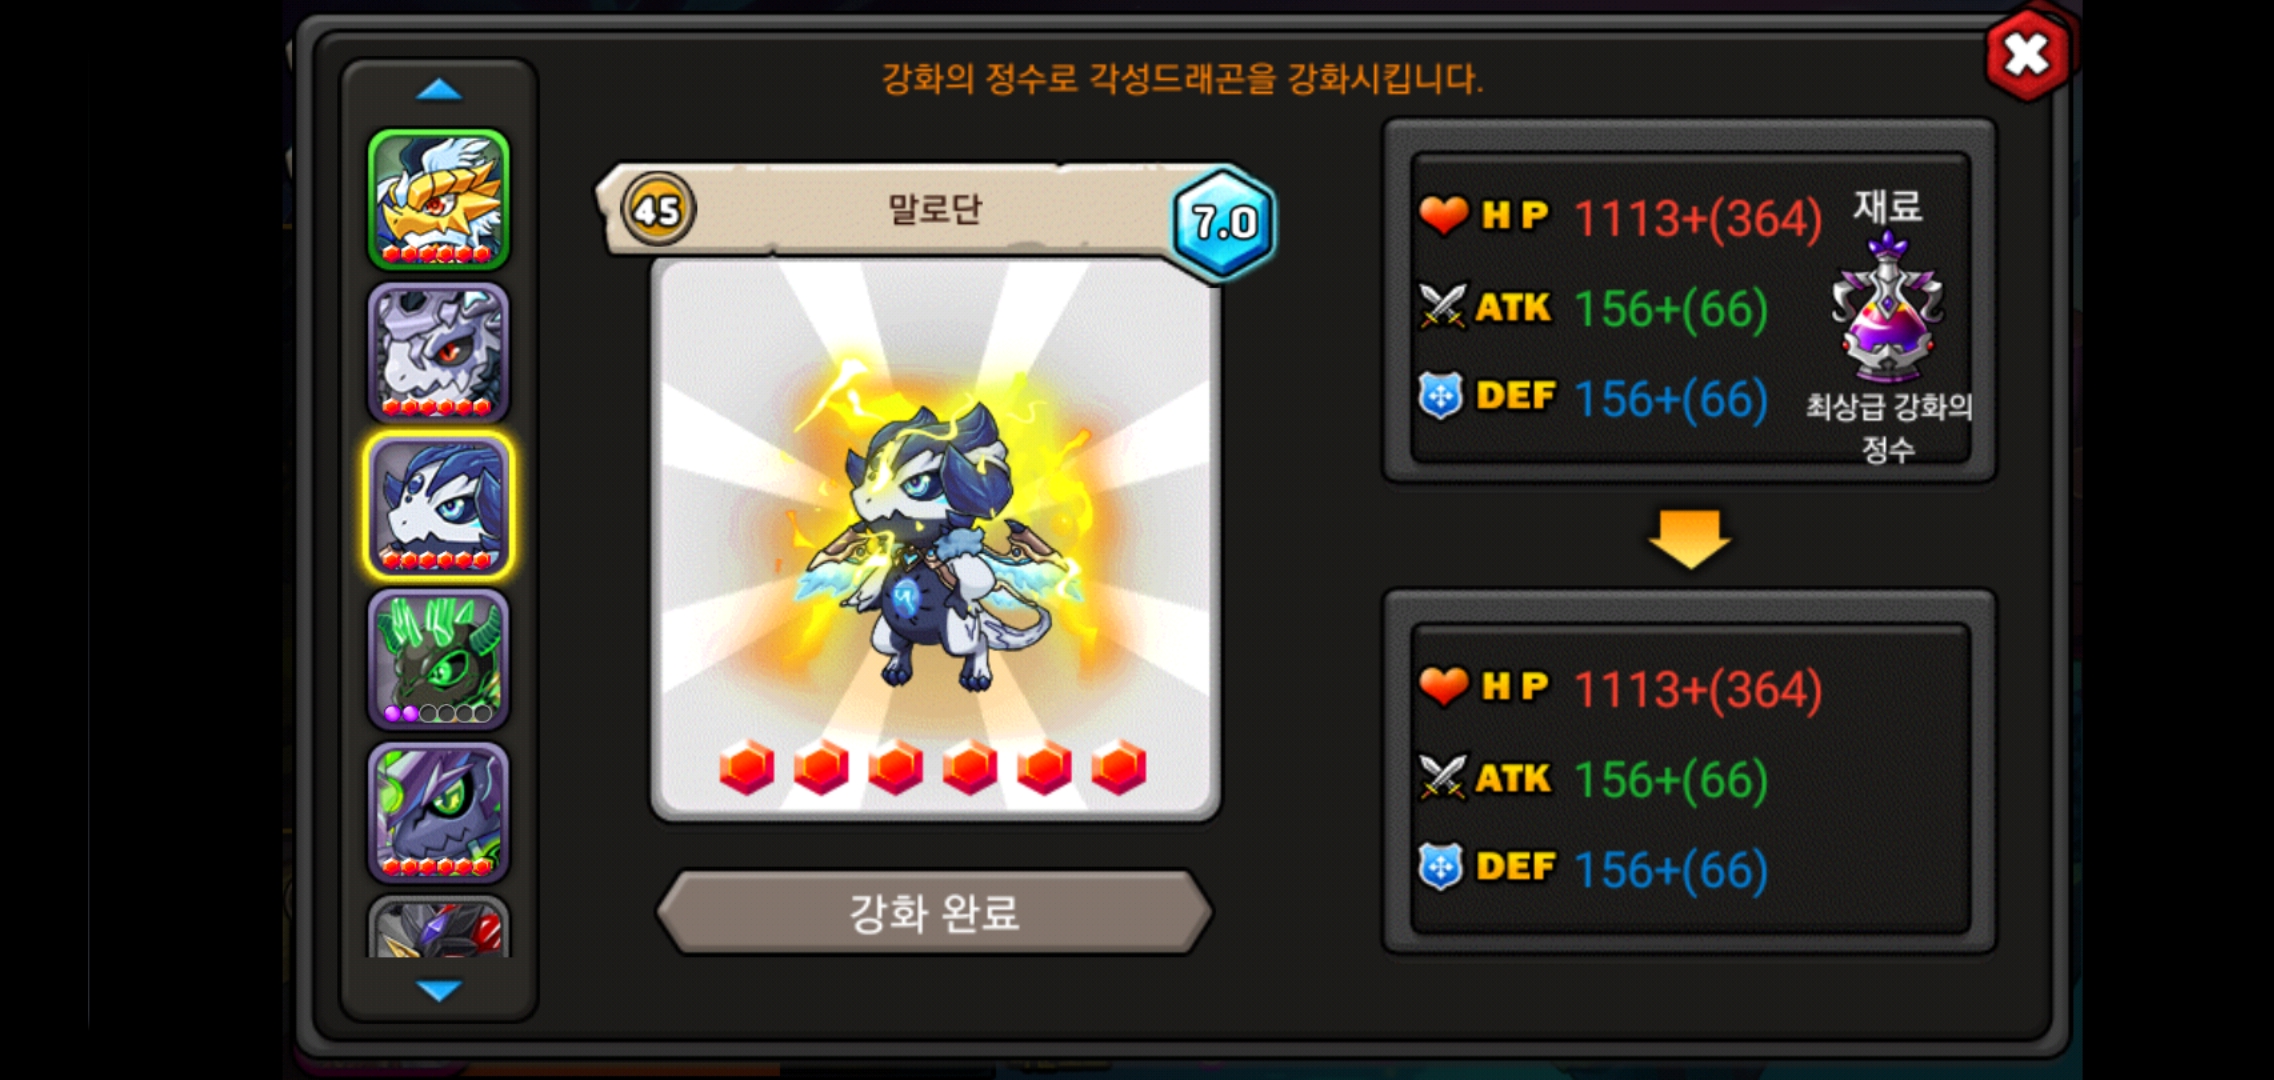Select the highlighted blue Malodan portrait

(x=439, y=506)
